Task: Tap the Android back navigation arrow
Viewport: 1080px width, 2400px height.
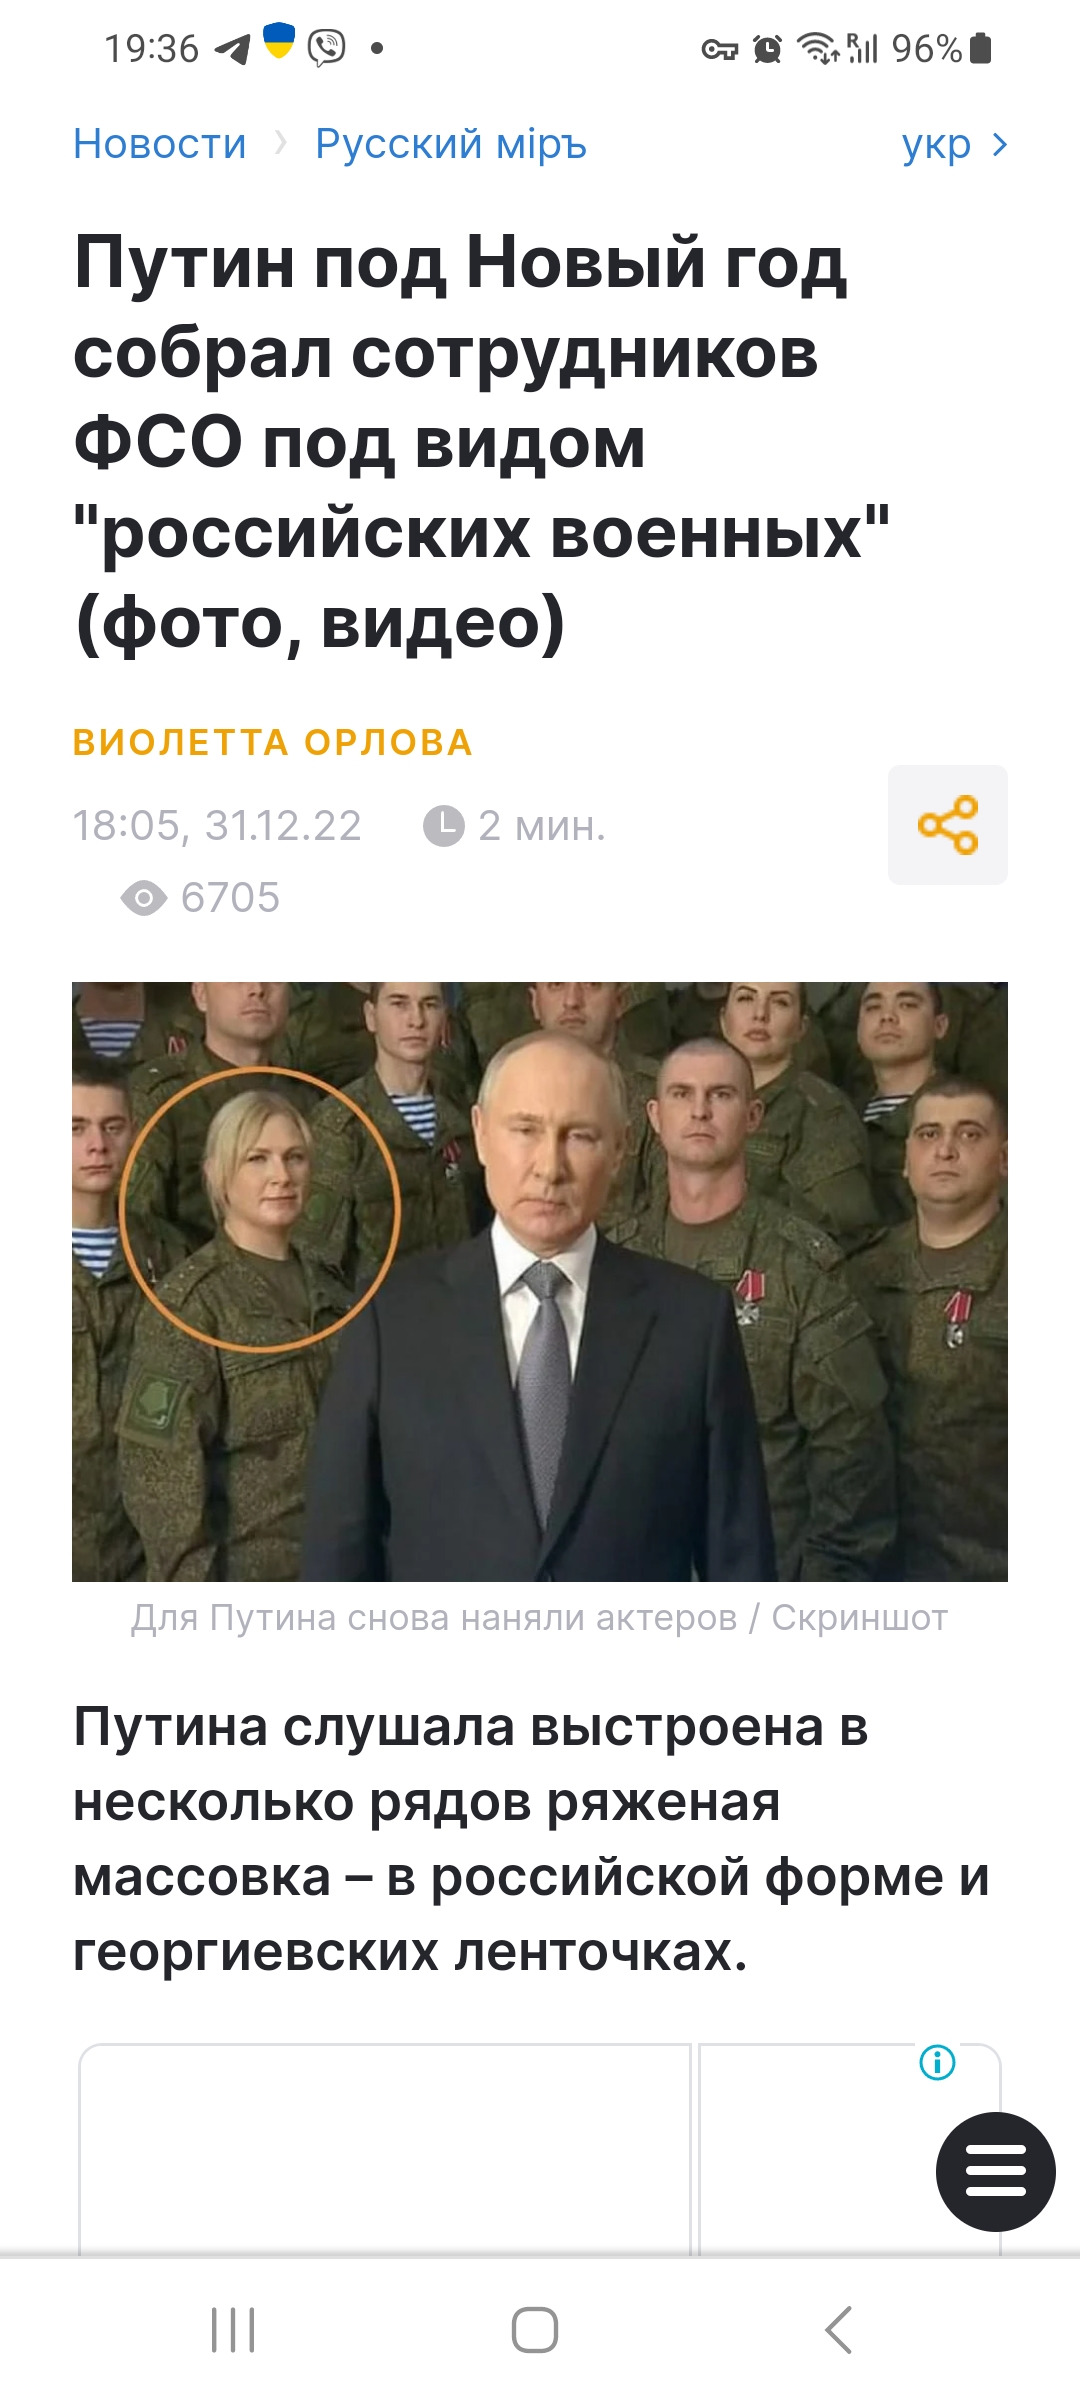Action: click(x=838, y=2330)
